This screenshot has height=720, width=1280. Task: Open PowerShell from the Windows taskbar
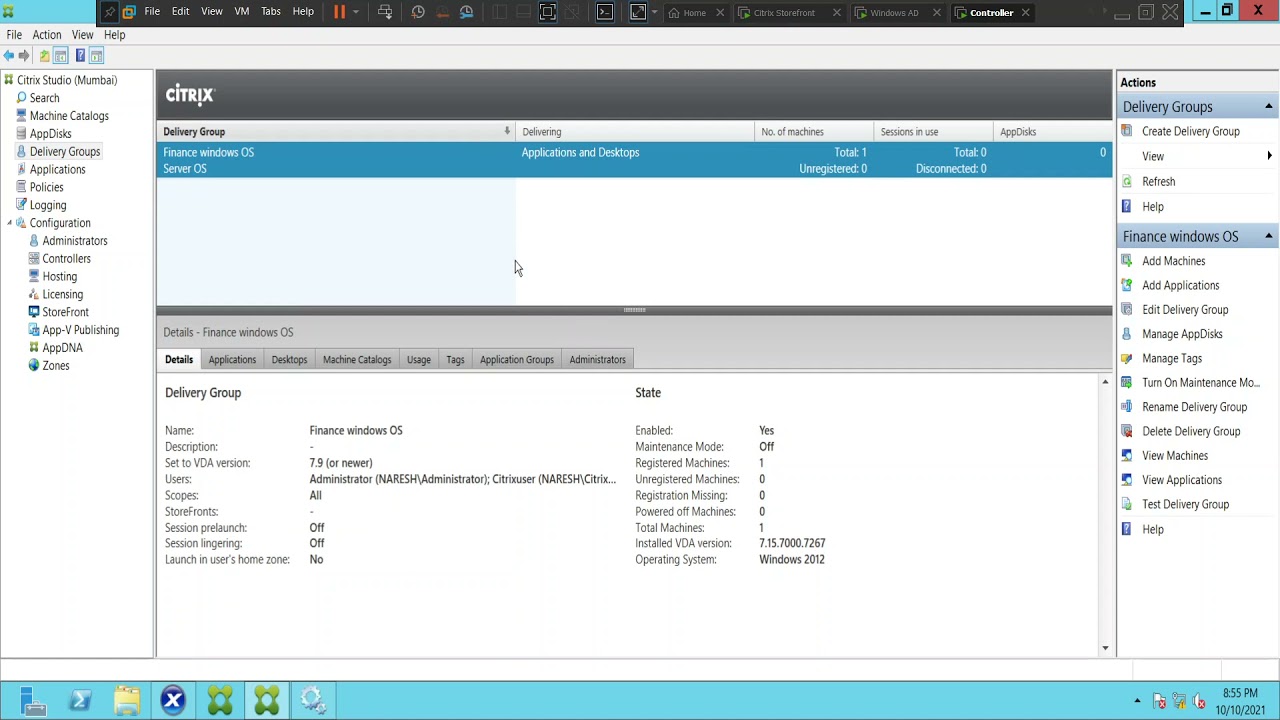click(80, 701)
